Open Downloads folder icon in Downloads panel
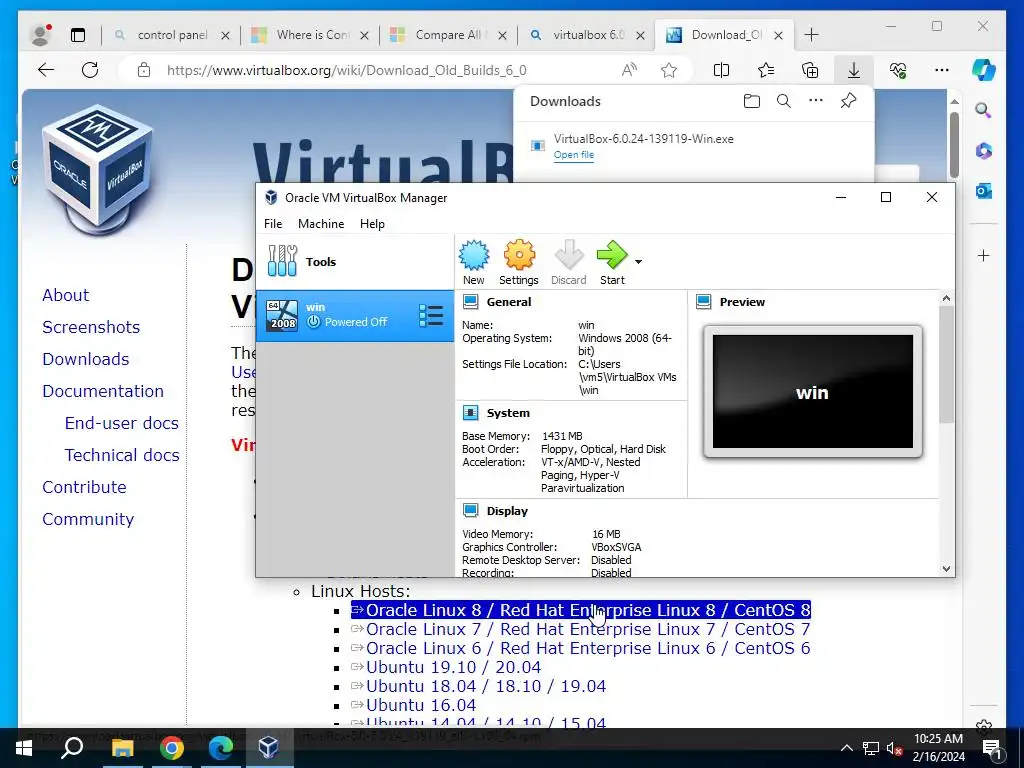The image size is (1024, 768). coord(752,101)
